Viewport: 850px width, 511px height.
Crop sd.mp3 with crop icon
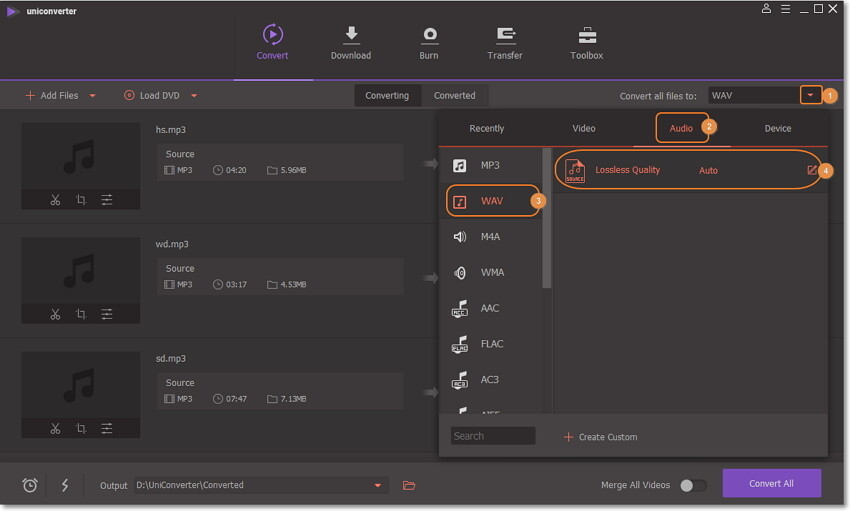(x=81, y=429)
